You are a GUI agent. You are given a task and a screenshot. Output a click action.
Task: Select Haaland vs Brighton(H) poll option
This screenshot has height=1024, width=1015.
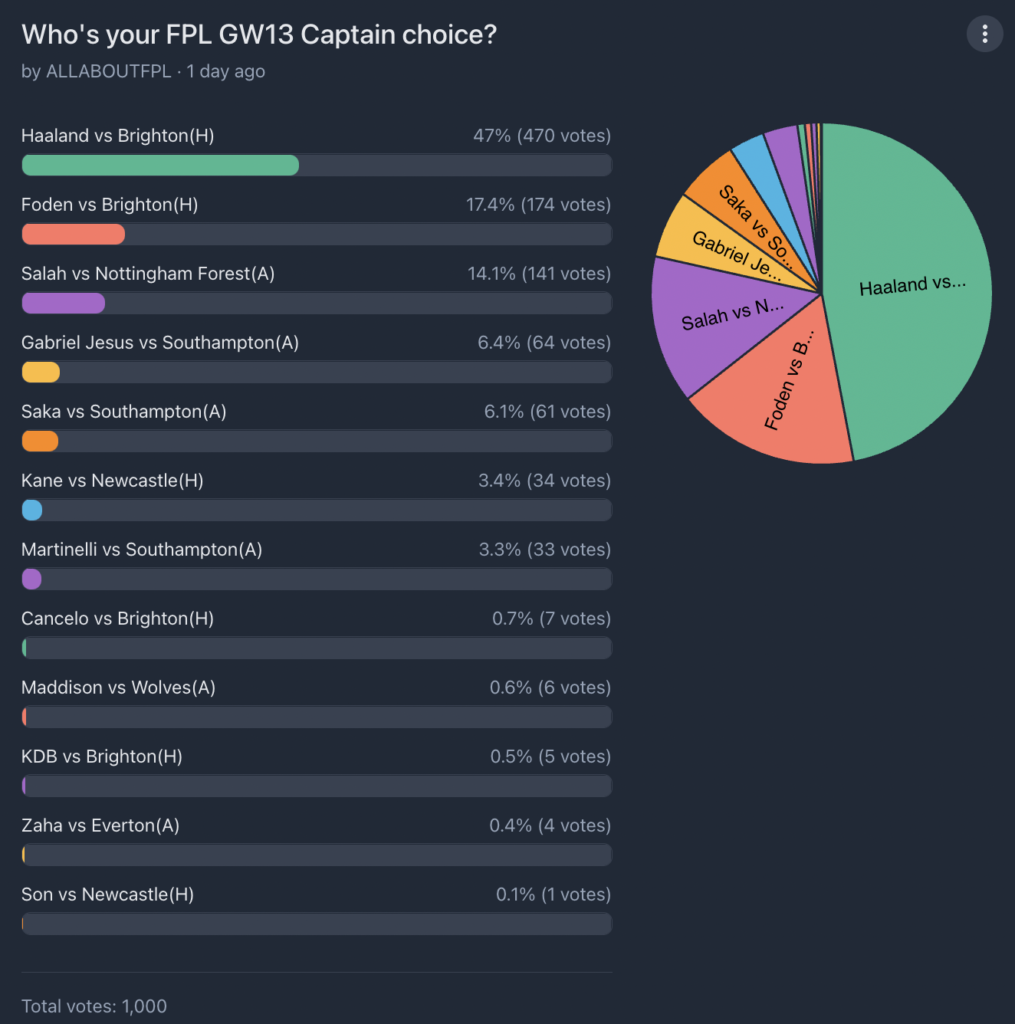[118, 136]
